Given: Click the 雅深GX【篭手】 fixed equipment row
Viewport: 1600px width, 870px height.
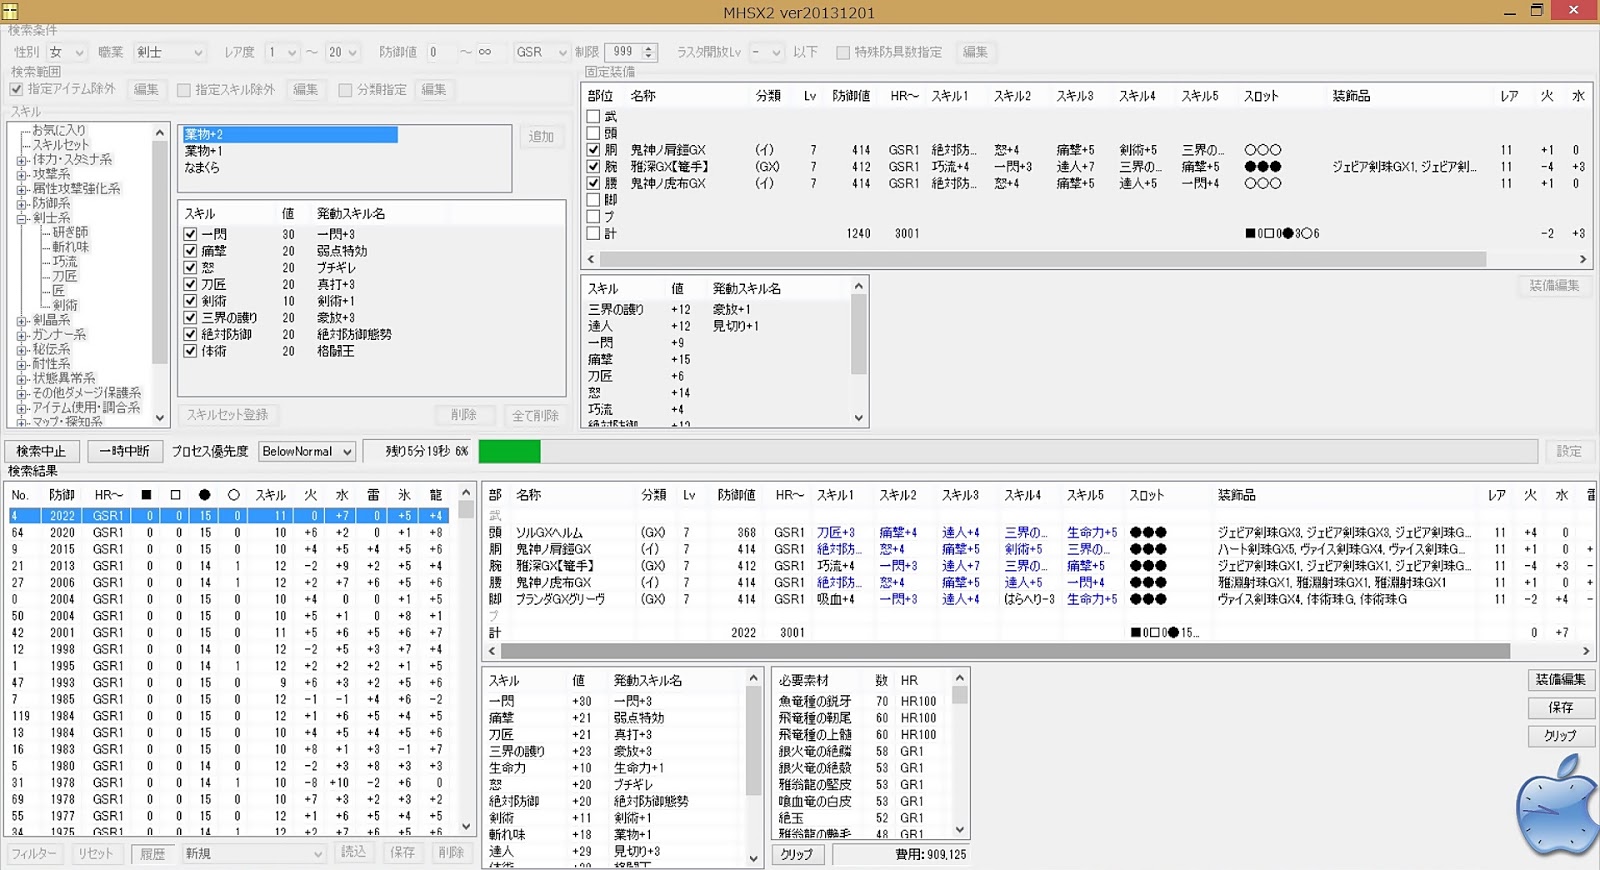Looking at the screenshot, I should click(1087, 167).
